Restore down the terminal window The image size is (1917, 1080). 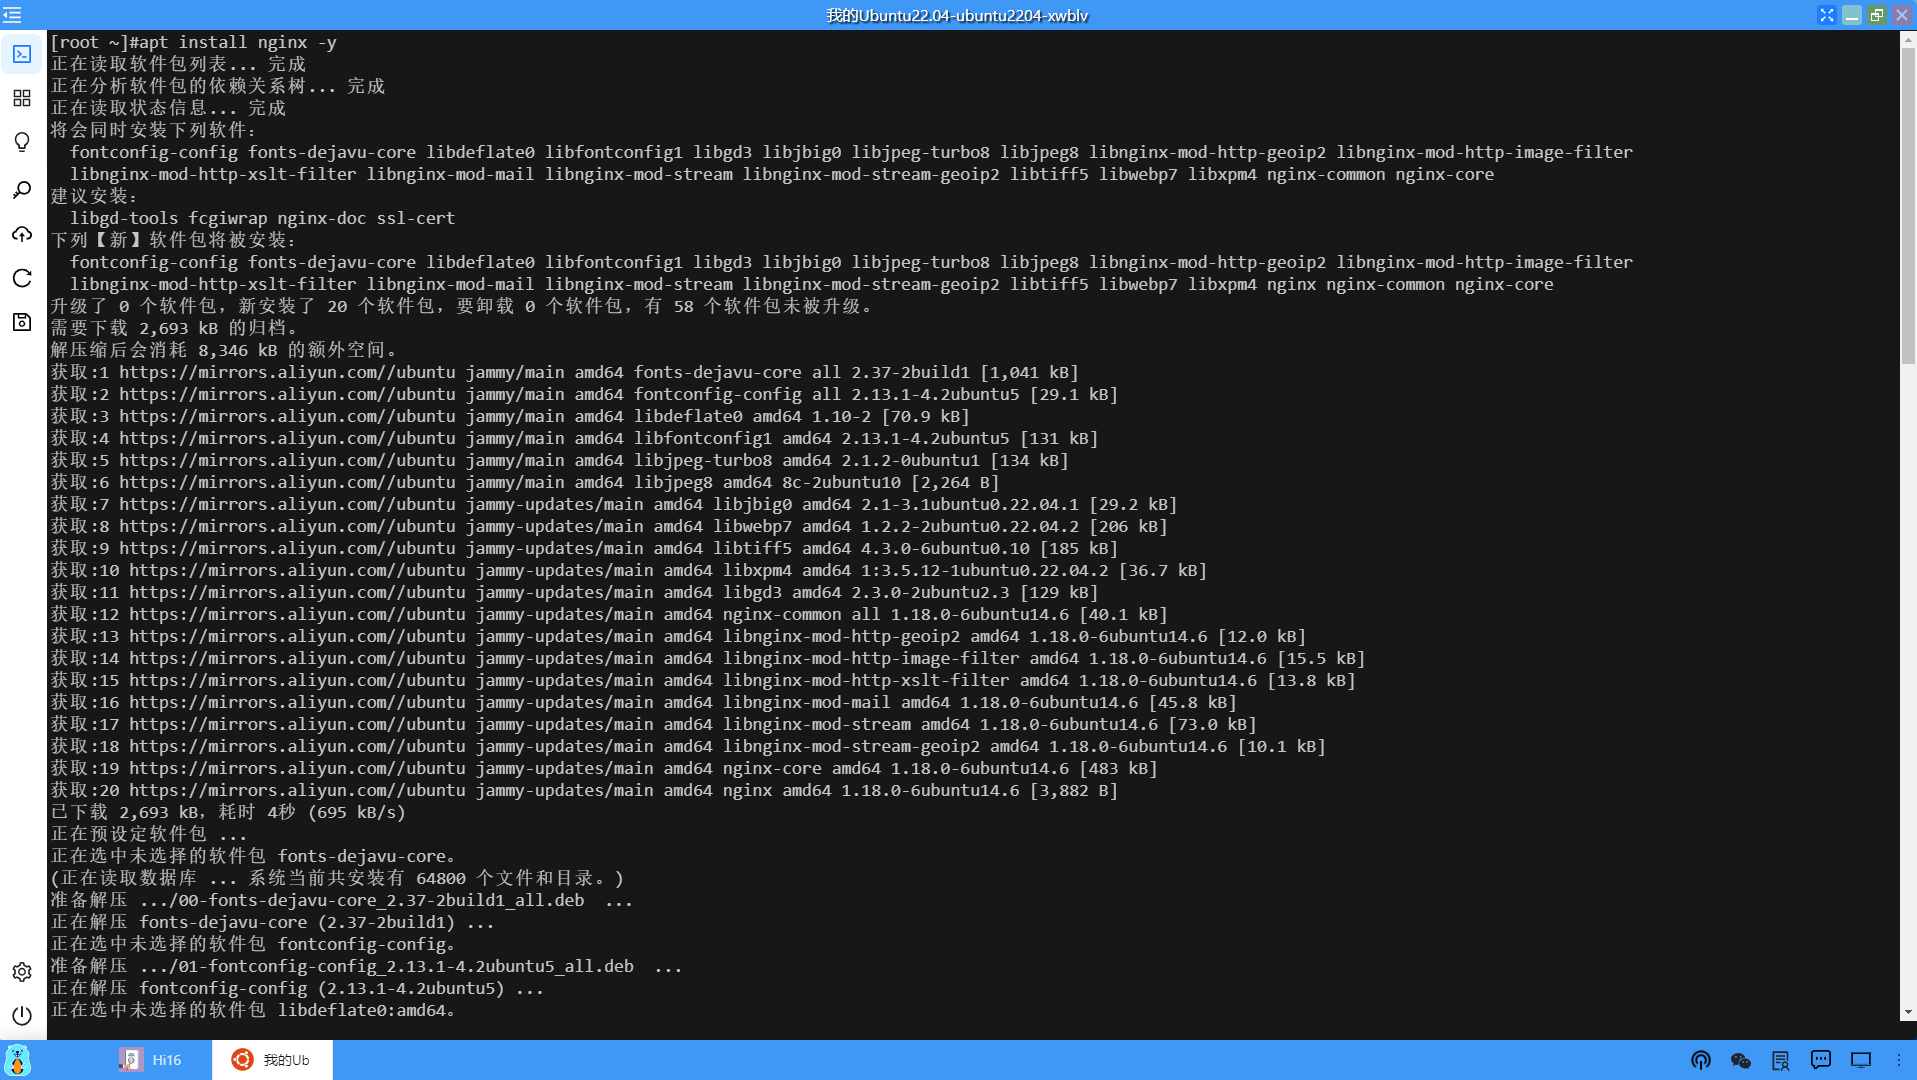pos(1877,15)
